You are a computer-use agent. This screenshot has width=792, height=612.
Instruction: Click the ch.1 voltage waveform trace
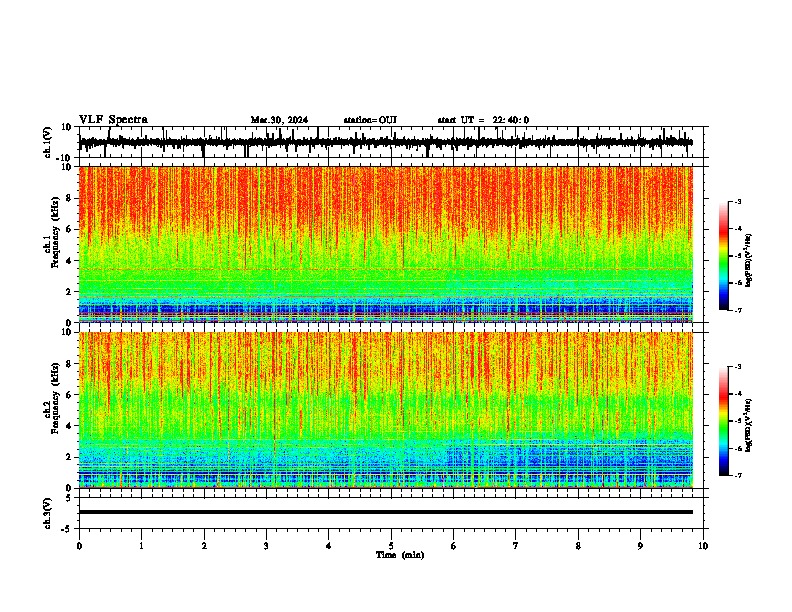pyautogui.click(x=385, y=142)
